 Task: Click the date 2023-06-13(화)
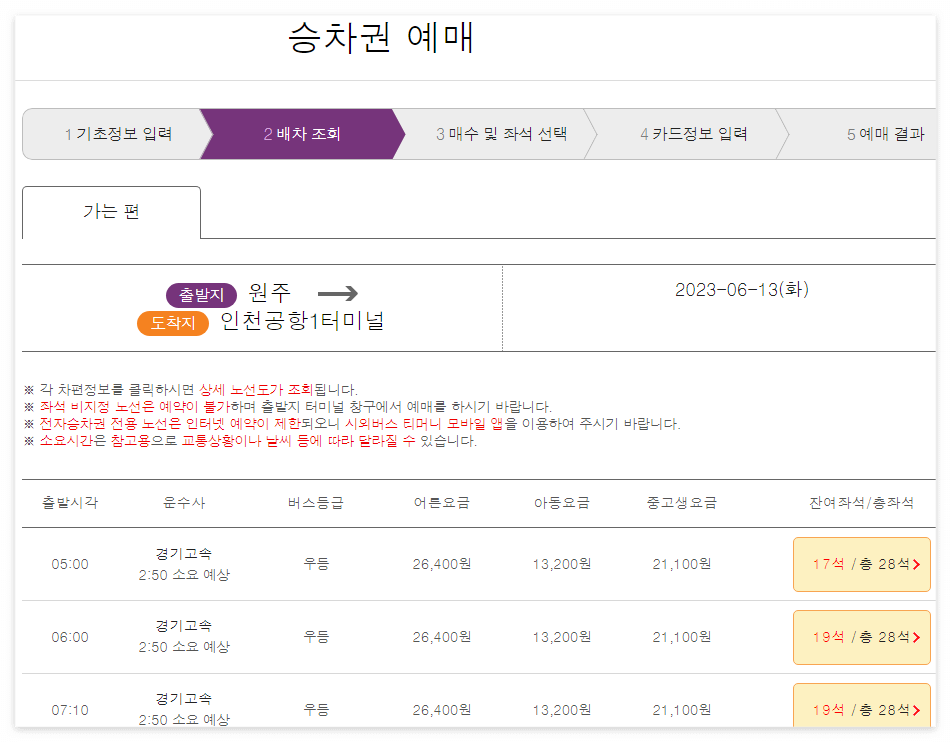pyautogui.click(x=742, y=289)
